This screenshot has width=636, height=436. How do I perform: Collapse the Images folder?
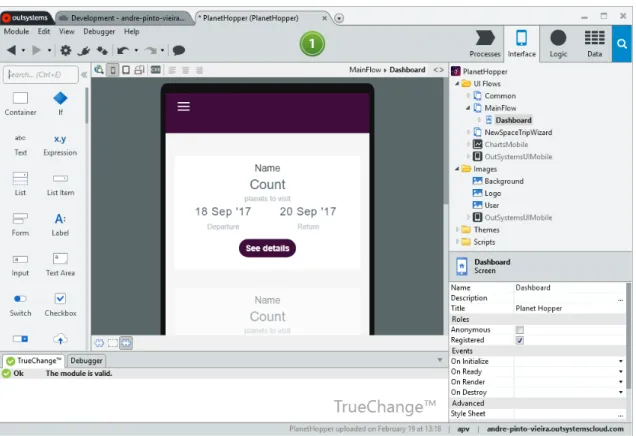tap(457, 169)
